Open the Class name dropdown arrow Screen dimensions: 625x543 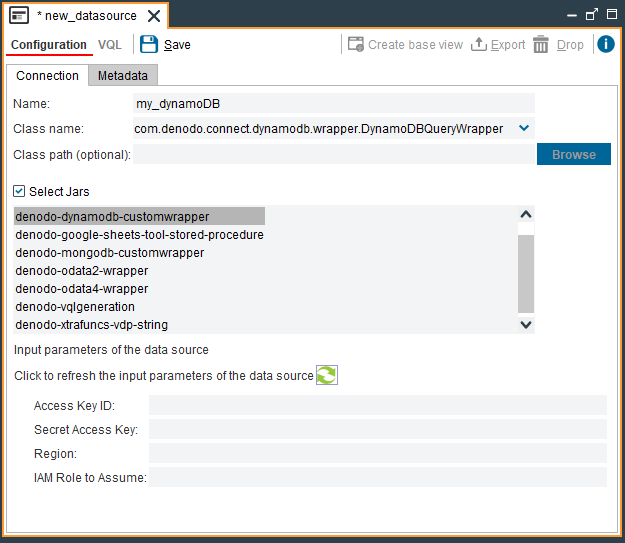524,128
